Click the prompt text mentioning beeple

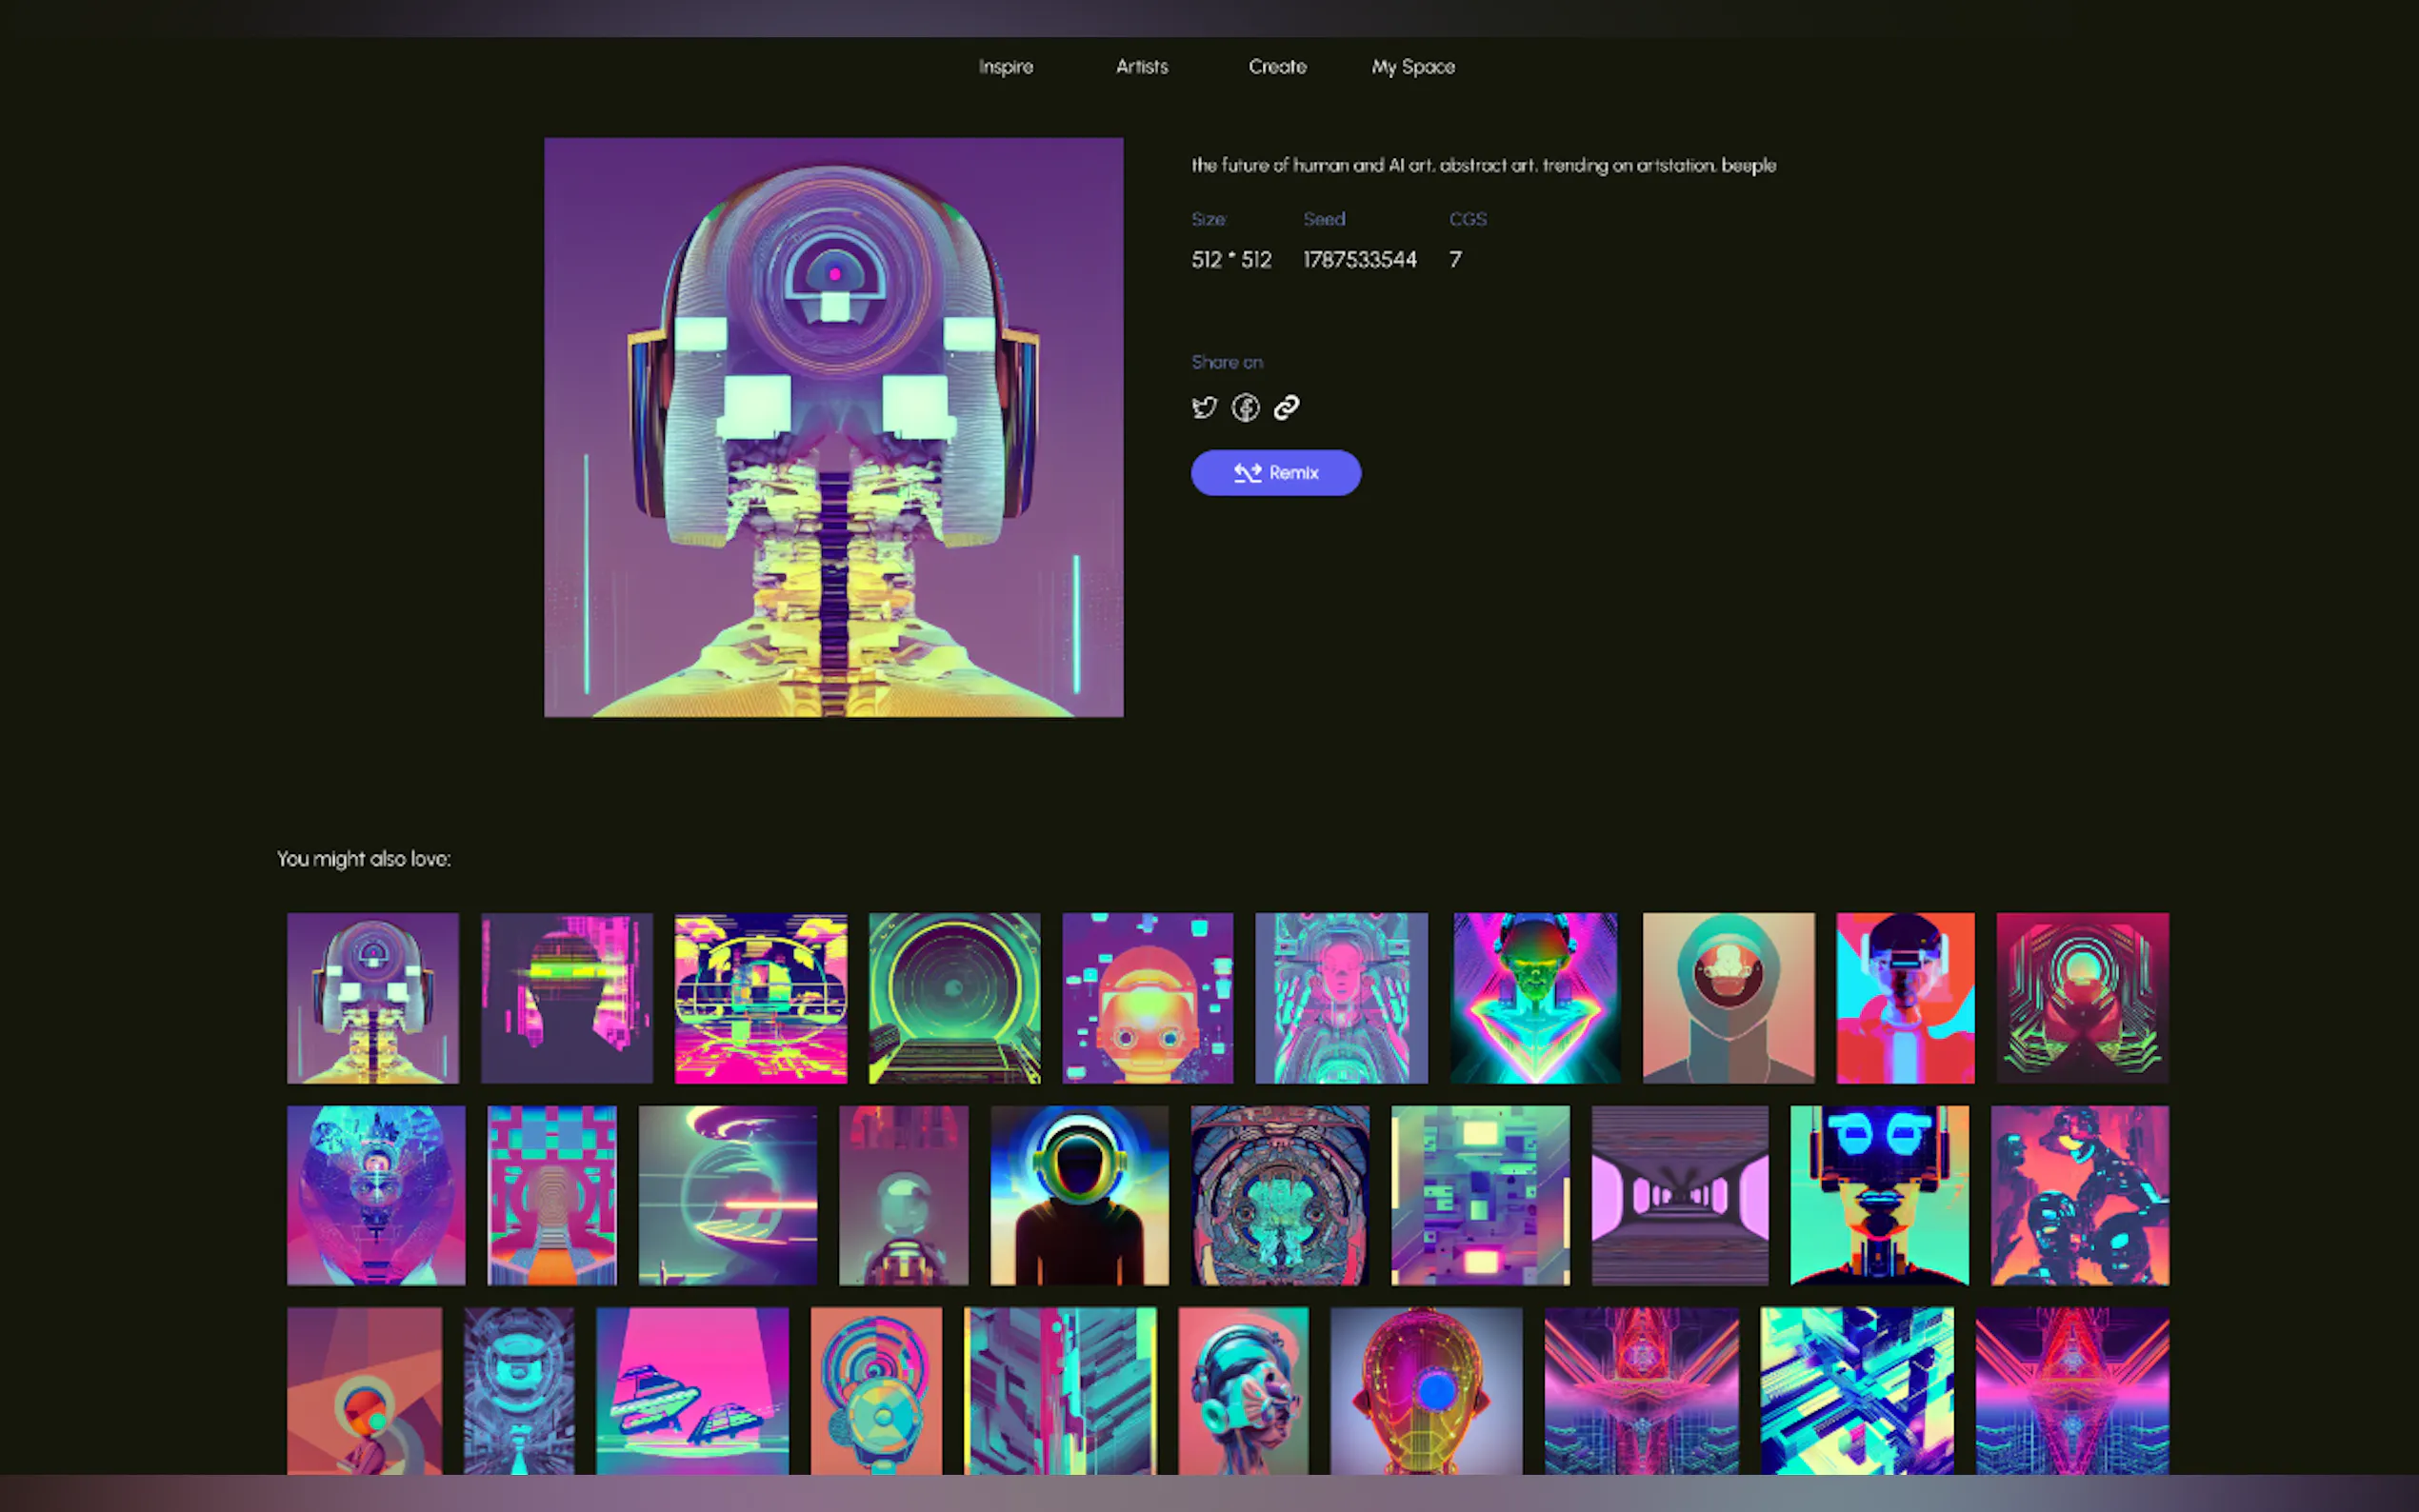[1483, 165]
